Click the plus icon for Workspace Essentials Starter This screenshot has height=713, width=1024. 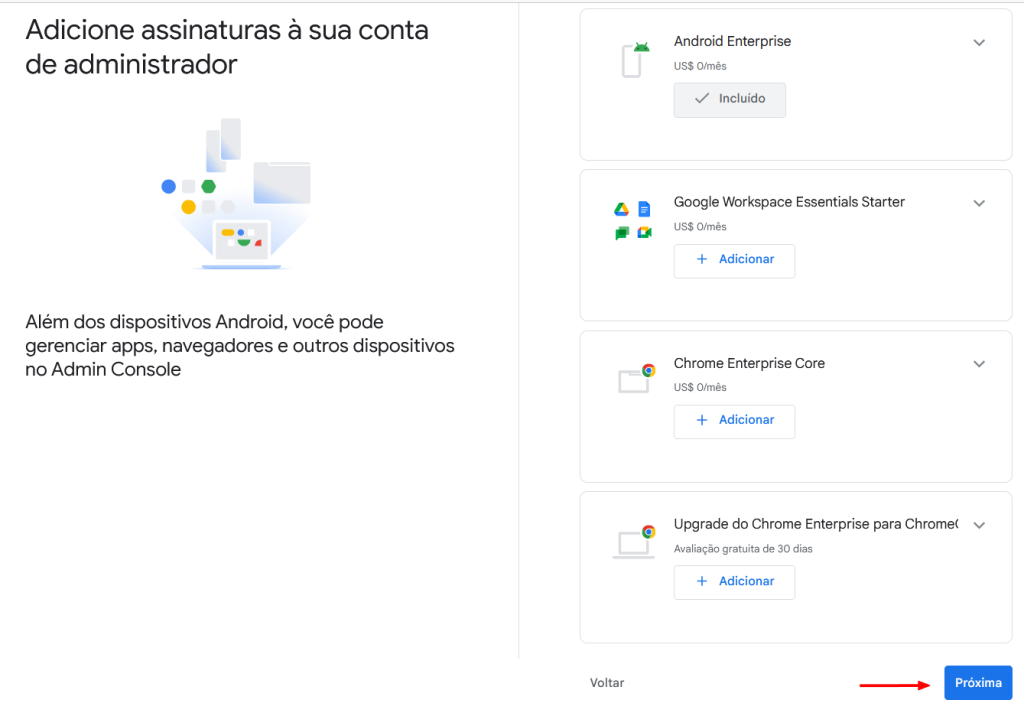pyautogui.click(x=702, y=259)
